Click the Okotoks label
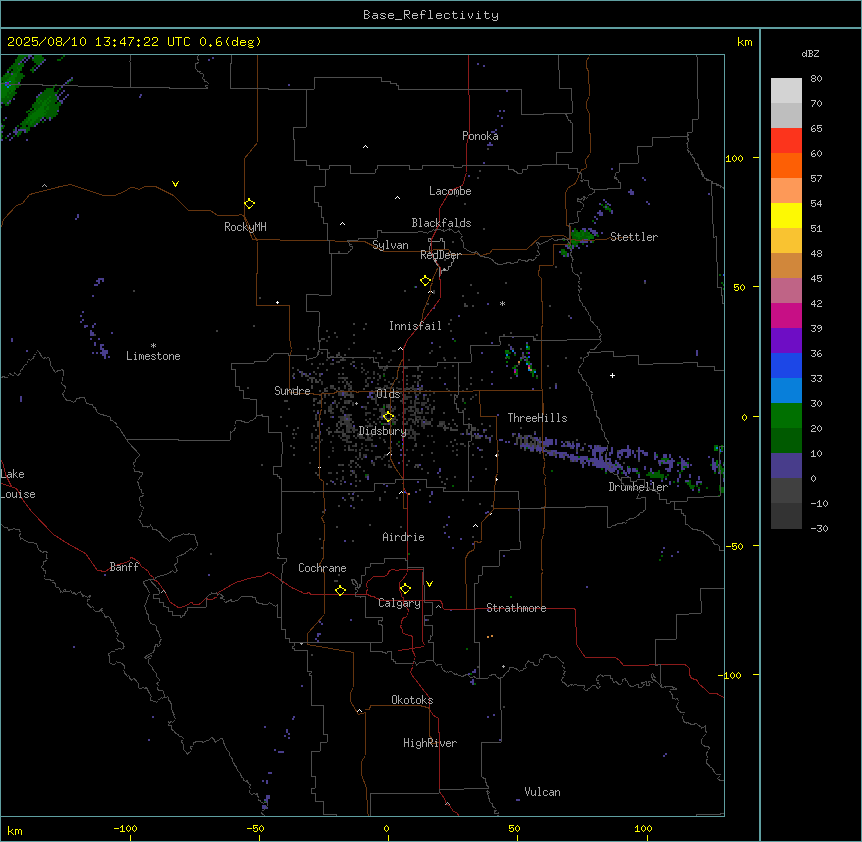This screenshot has width=862, height=842. click(x=412, y=700)
